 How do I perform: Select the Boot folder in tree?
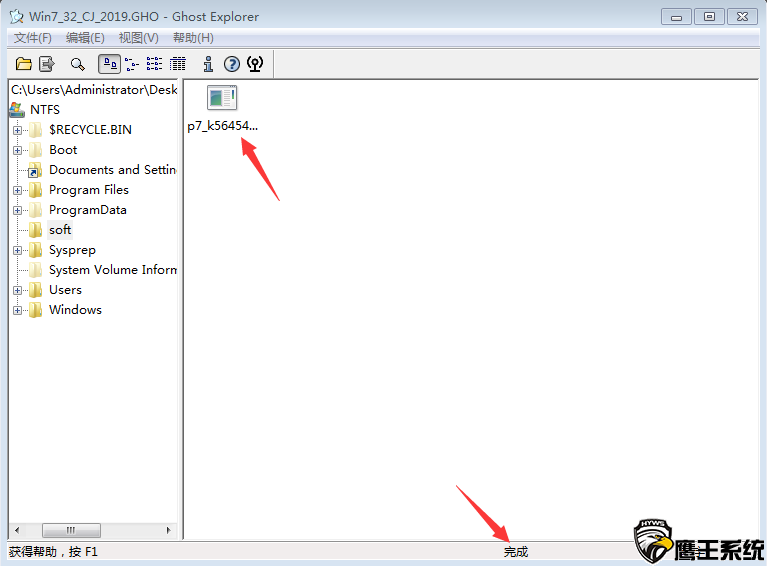click(63, 150)
